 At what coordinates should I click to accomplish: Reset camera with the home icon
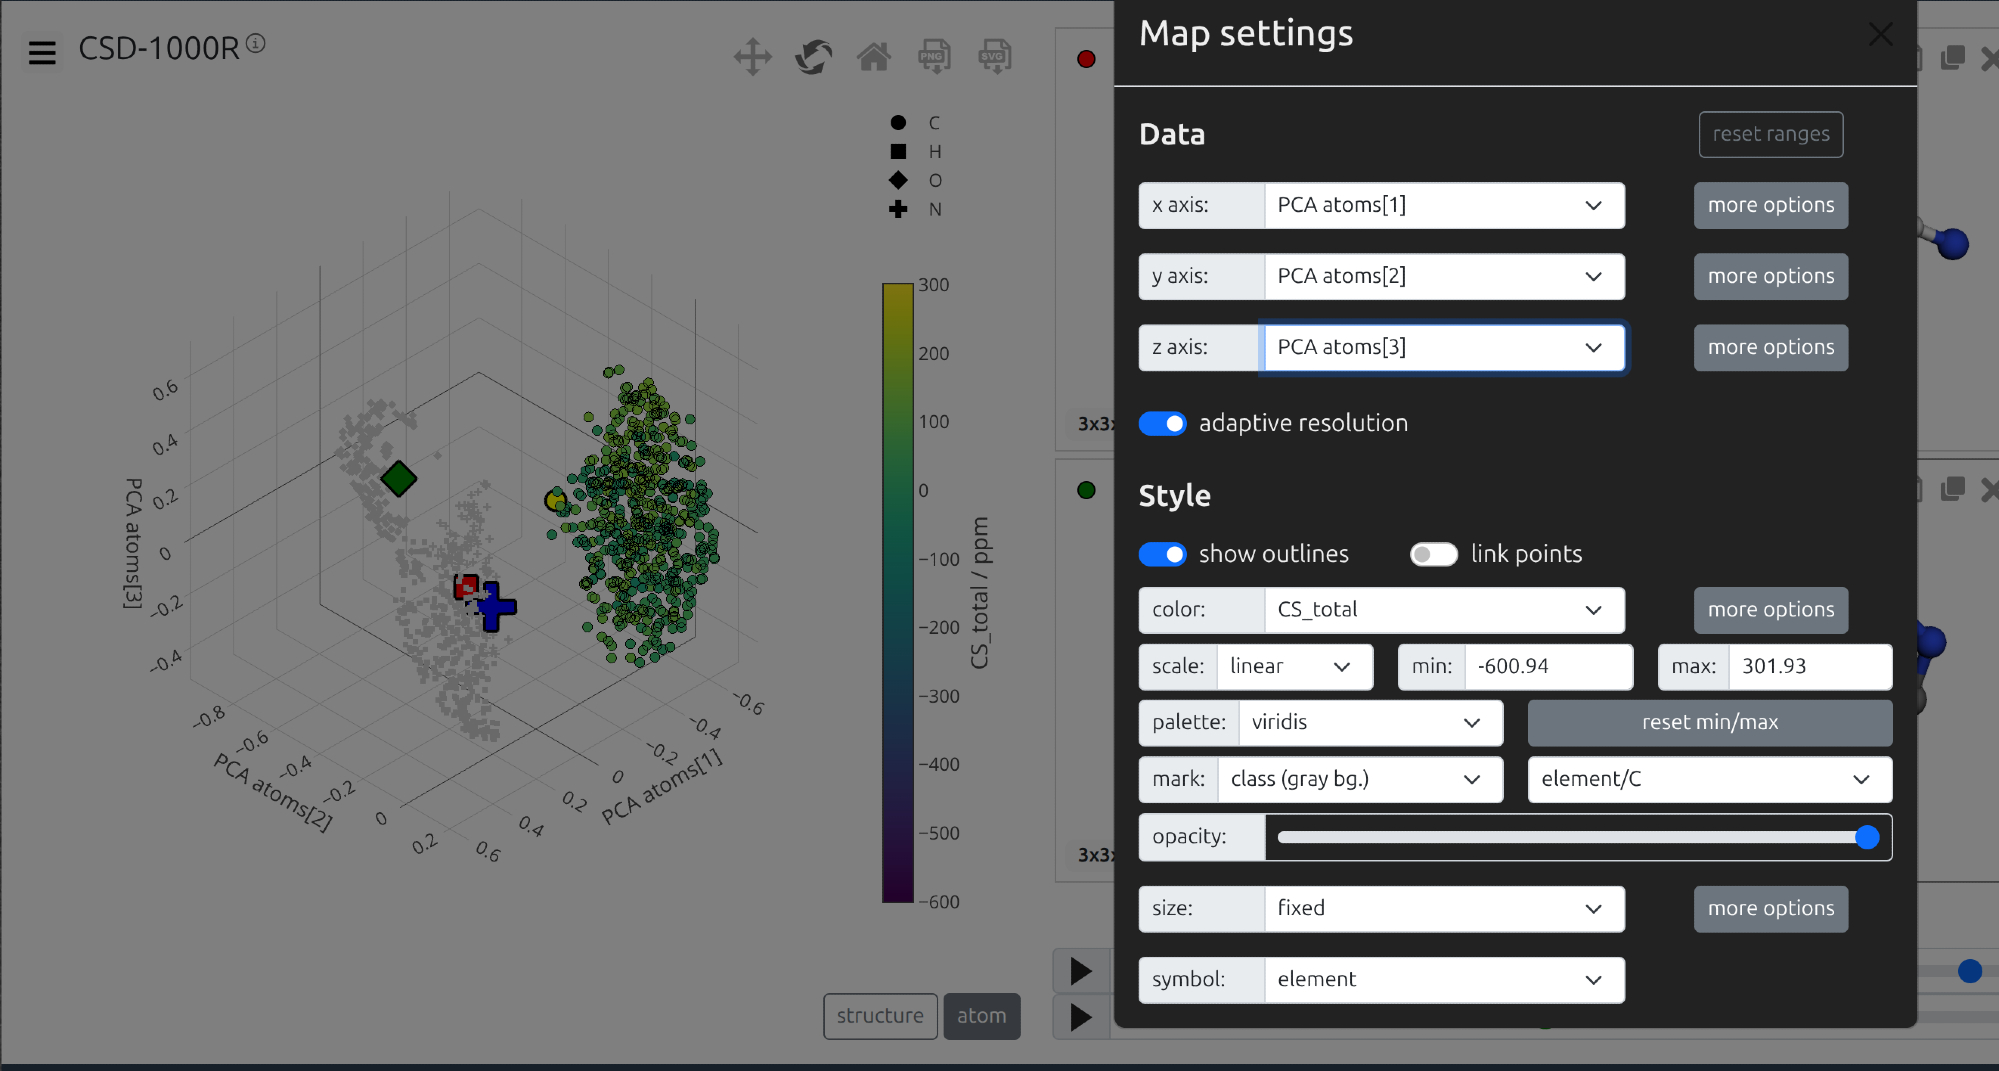pos(873,57)
